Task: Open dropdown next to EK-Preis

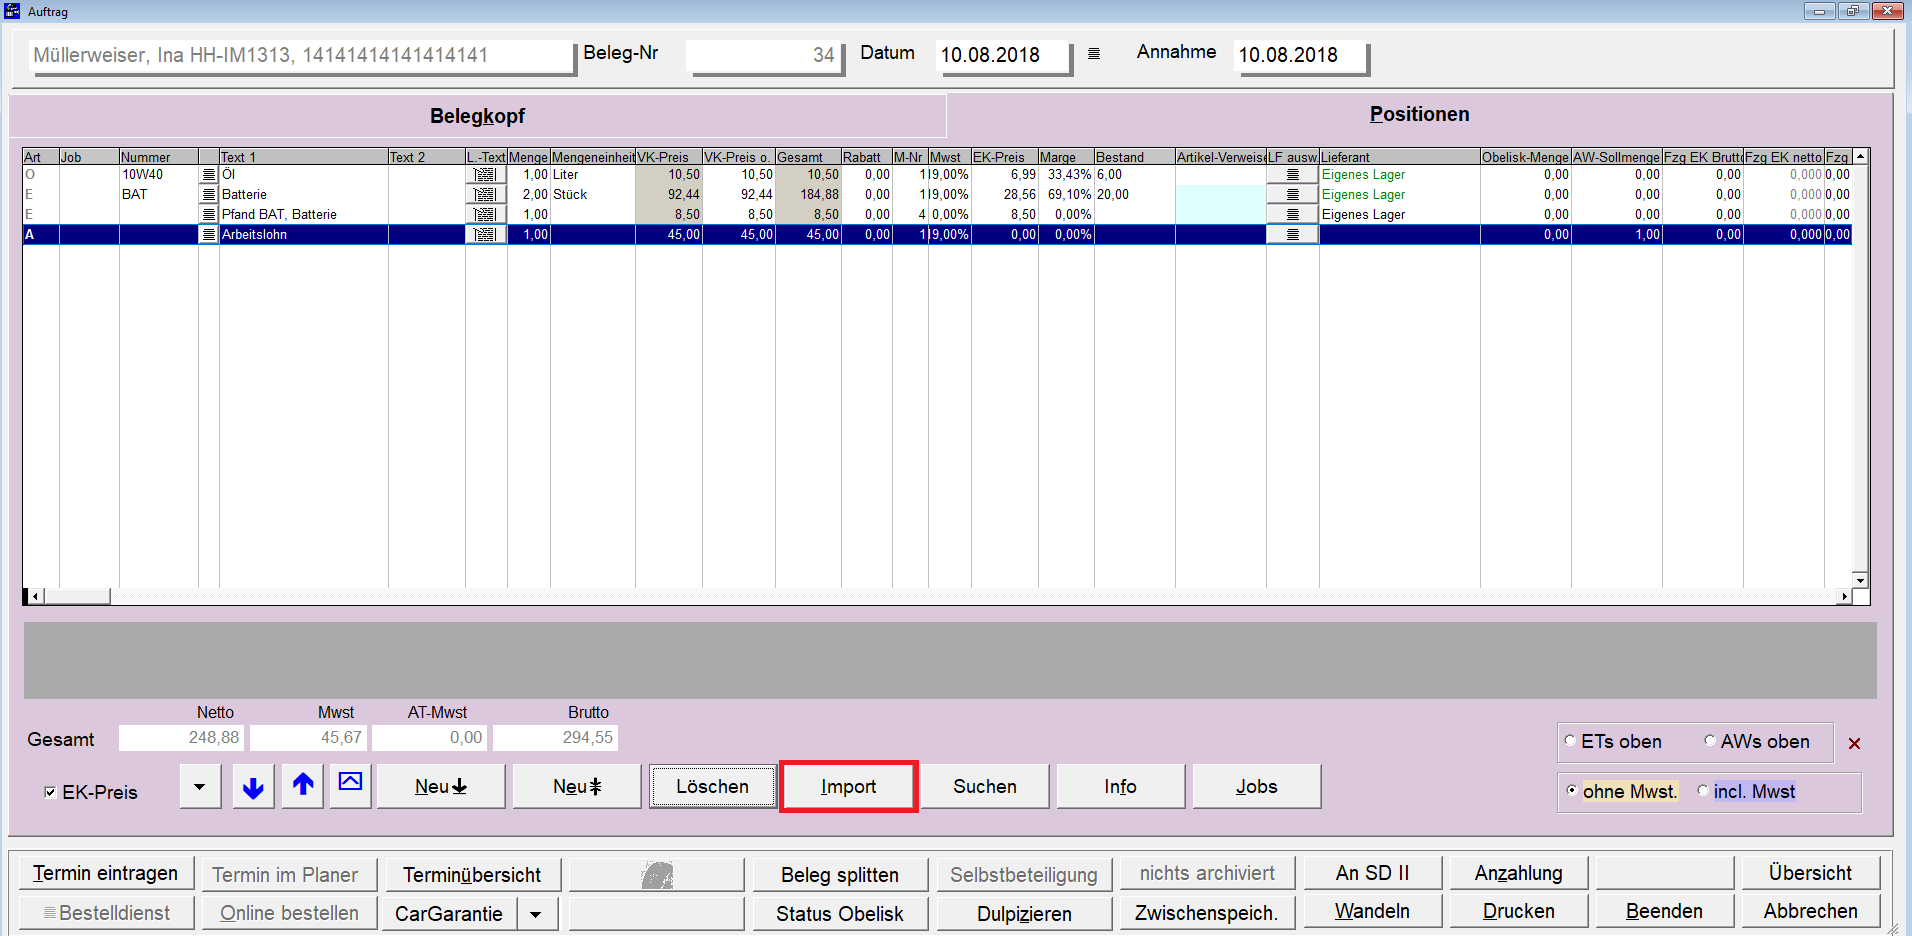Action: [200, 787]
